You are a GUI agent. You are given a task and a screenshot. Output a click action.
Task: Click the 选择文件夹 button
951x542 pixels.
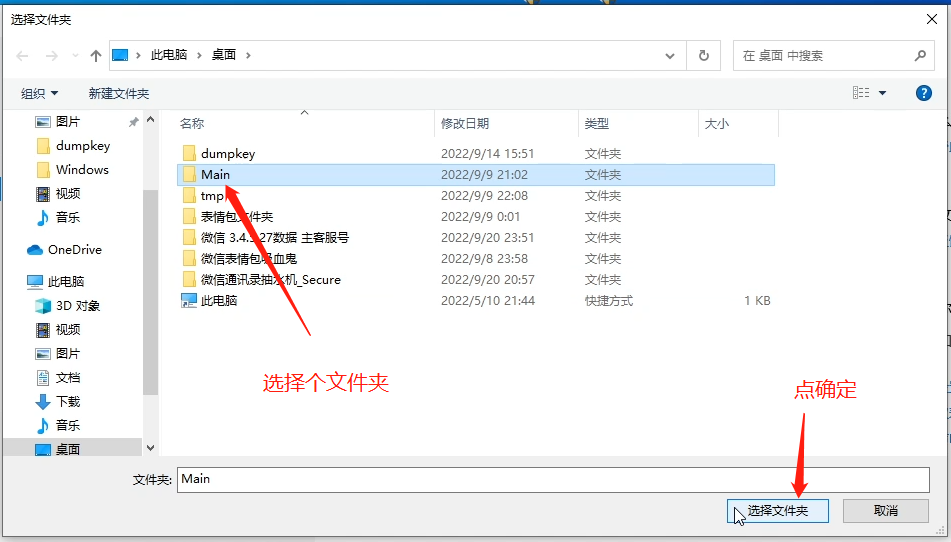click(x=779, y=511)
